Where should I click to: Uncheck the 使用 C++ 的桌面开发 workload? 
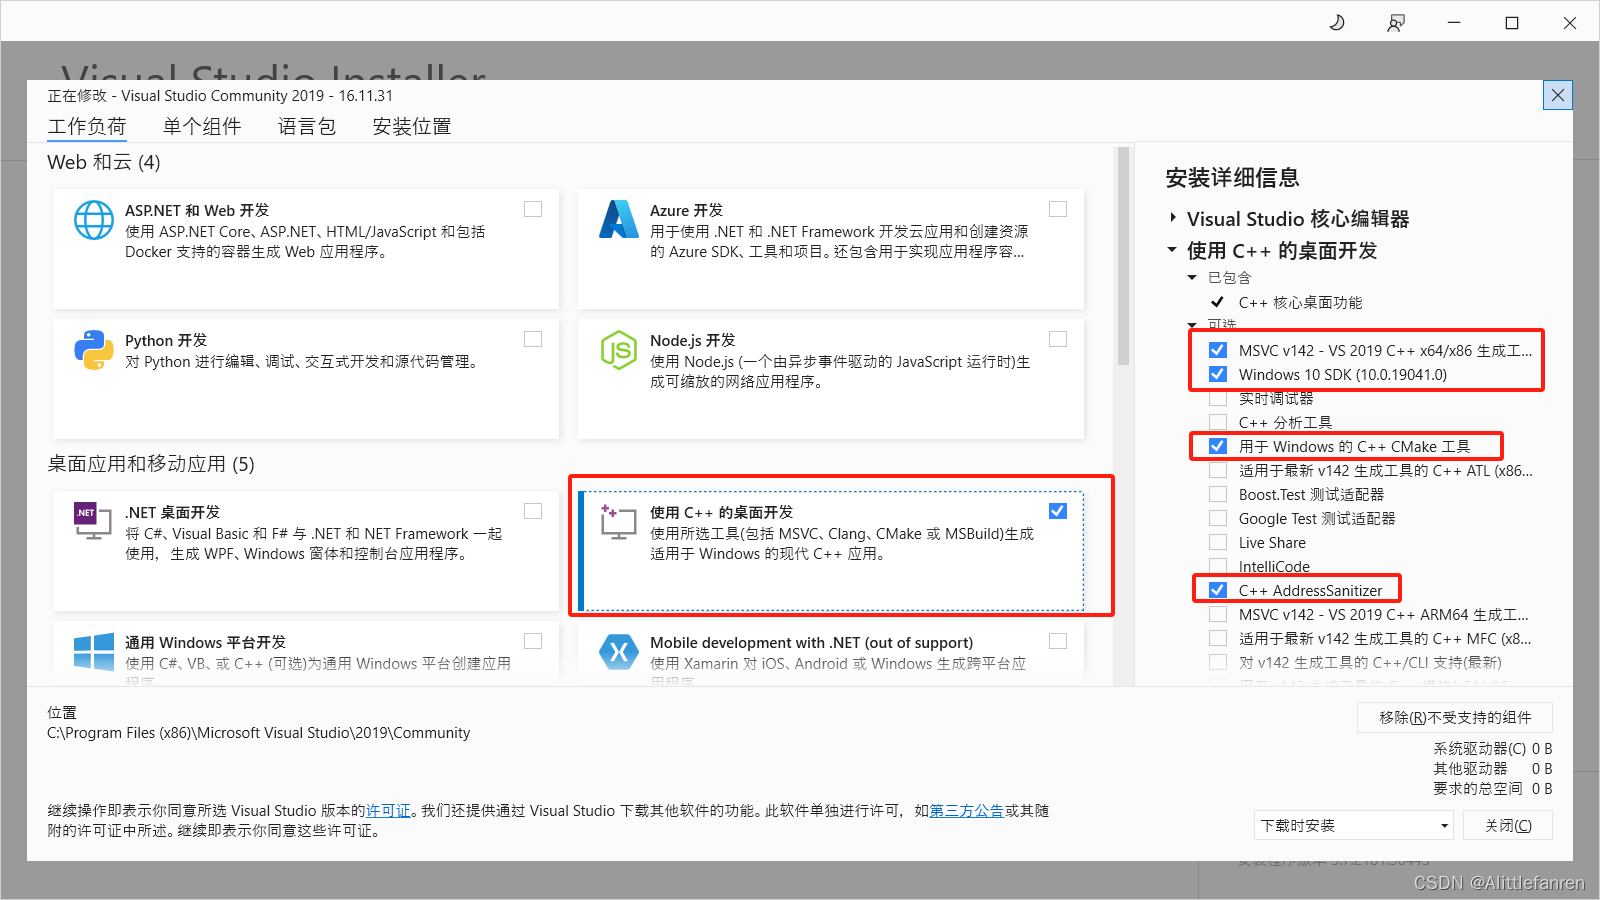point(1058,511)
